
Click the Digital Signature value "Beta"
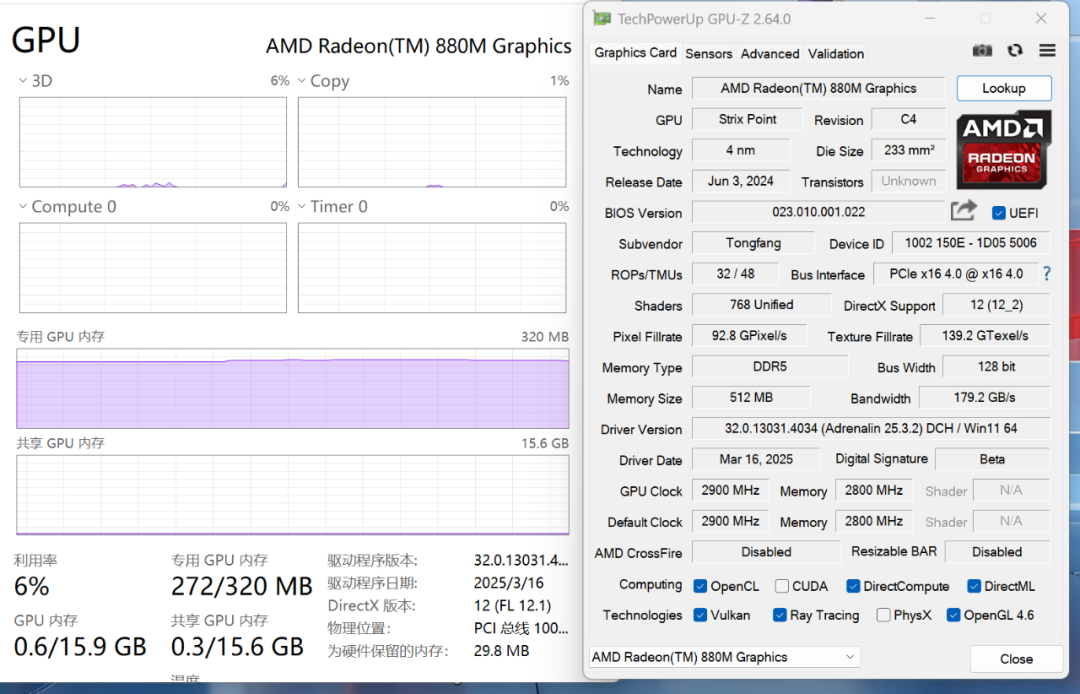992,459
